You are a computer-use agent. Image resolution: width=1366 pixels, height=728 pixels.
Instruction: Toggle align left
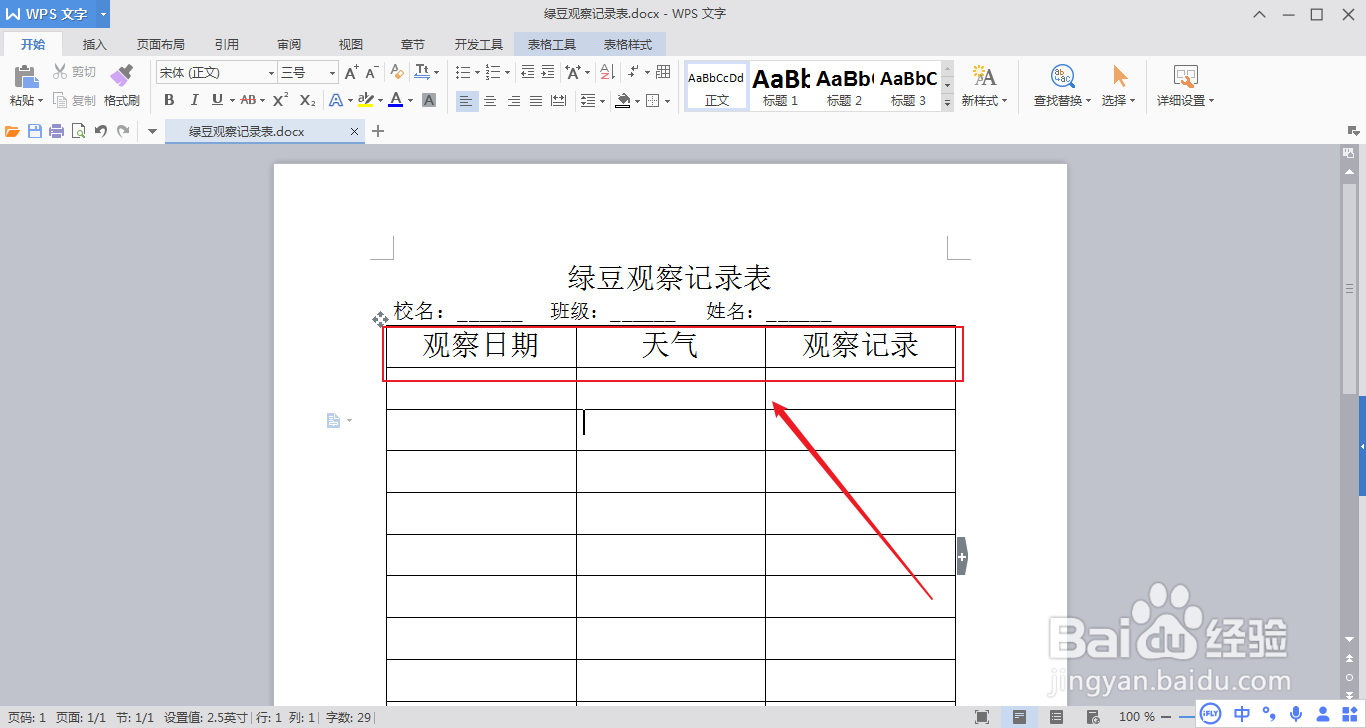(x=467, y=100)
